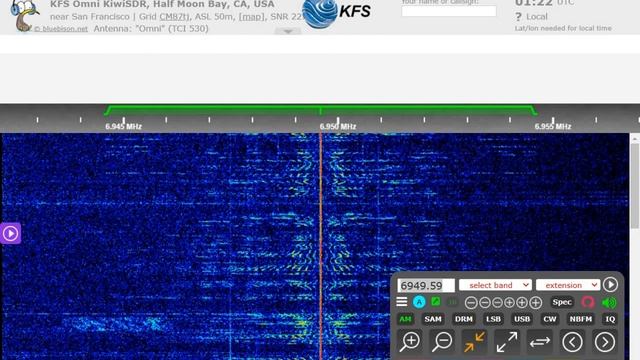Click the 6.950 MHz scale label
The image size is (640, 360).
[x=338, y=127]
